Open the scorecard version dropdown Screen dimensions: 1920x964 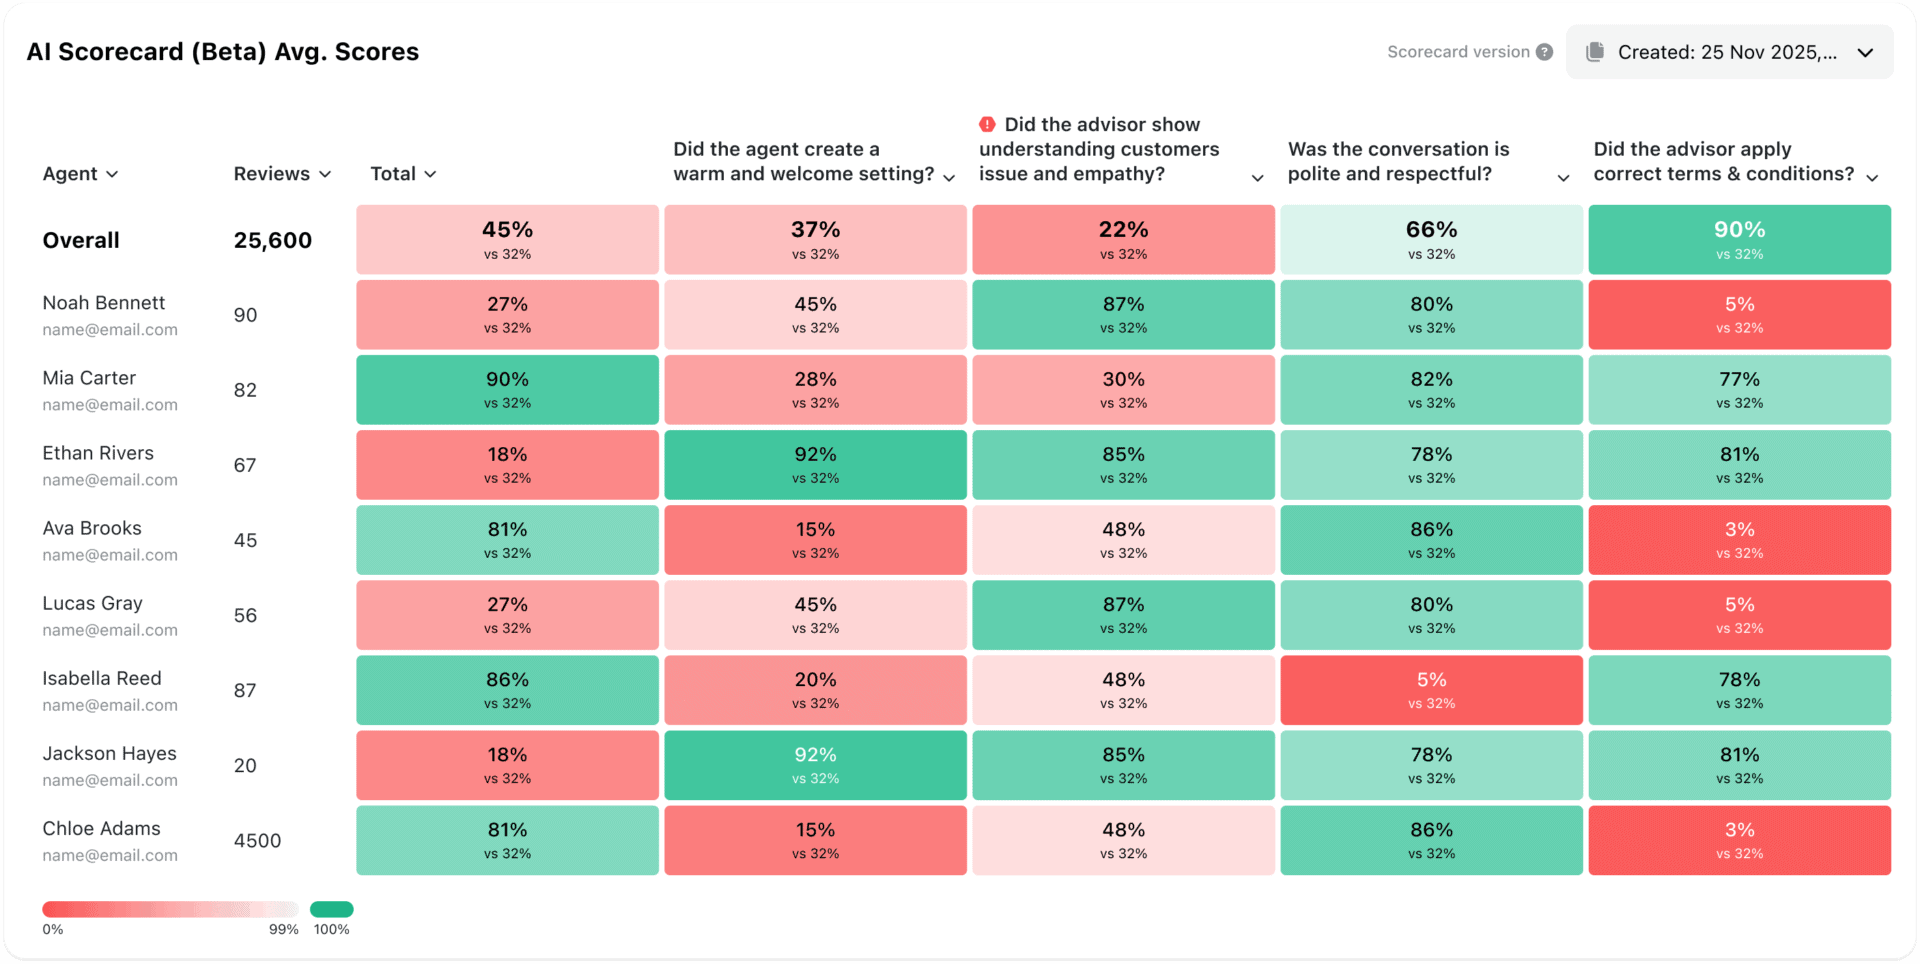click(x=1865, y=53)
